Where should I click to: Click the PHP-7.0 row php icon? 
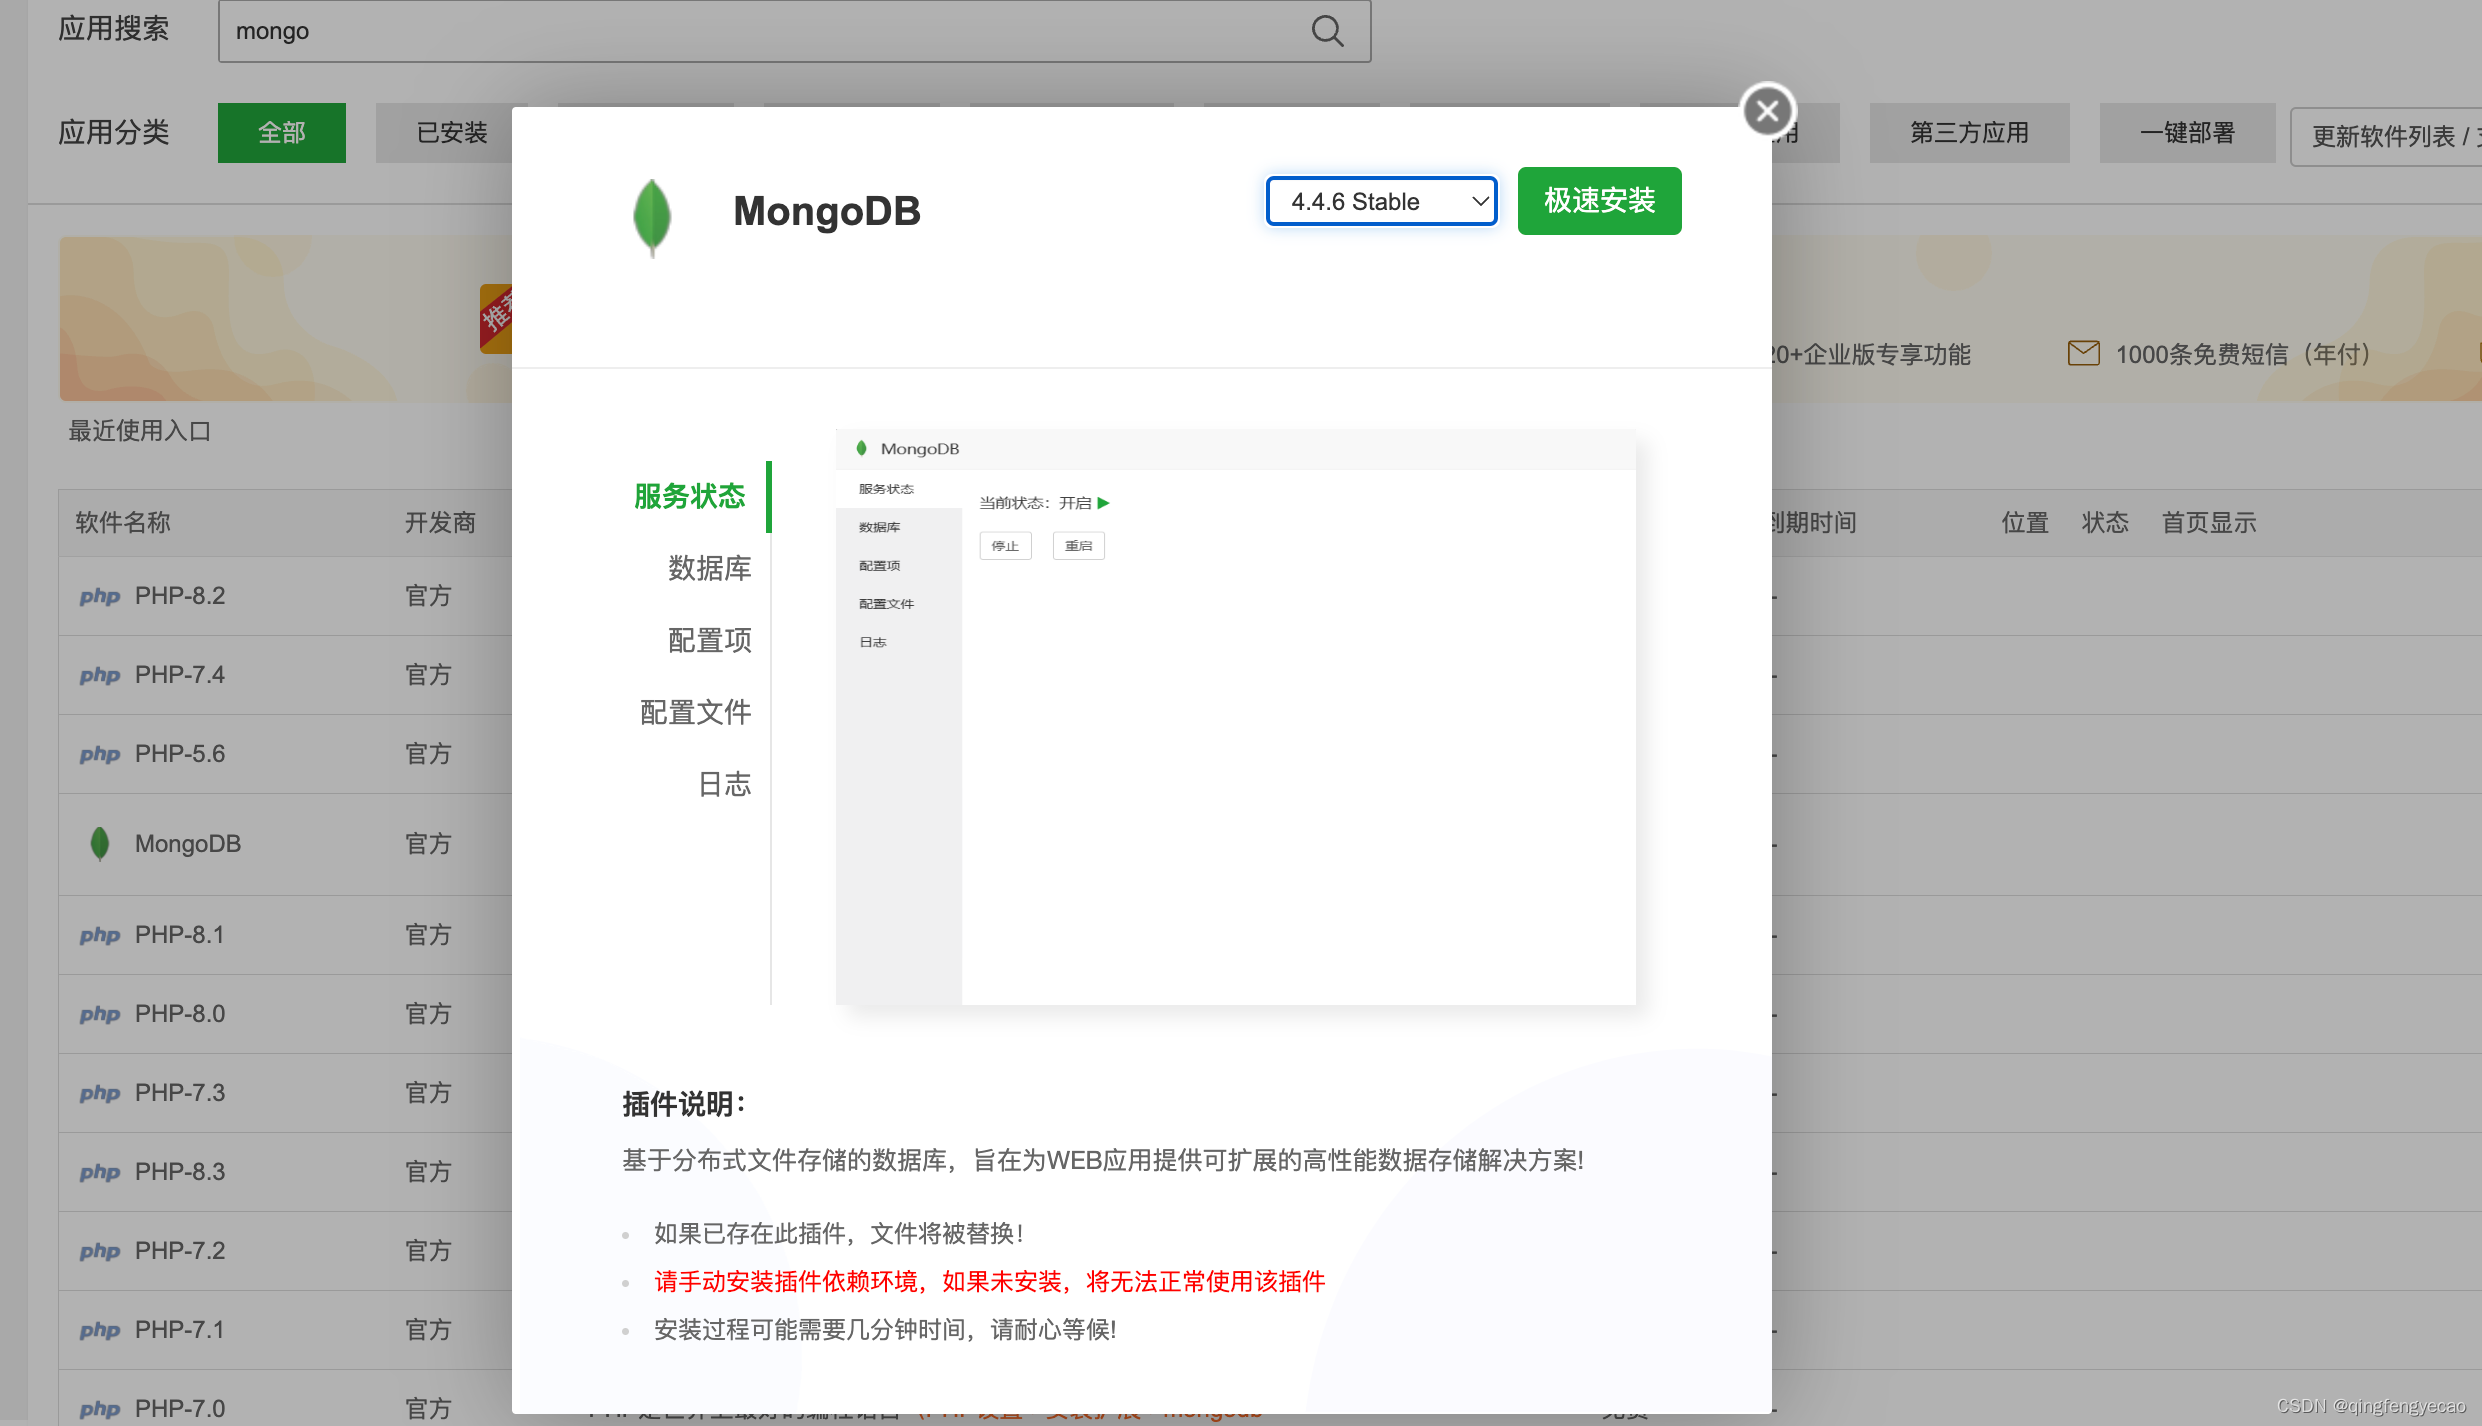(100, 1410)
